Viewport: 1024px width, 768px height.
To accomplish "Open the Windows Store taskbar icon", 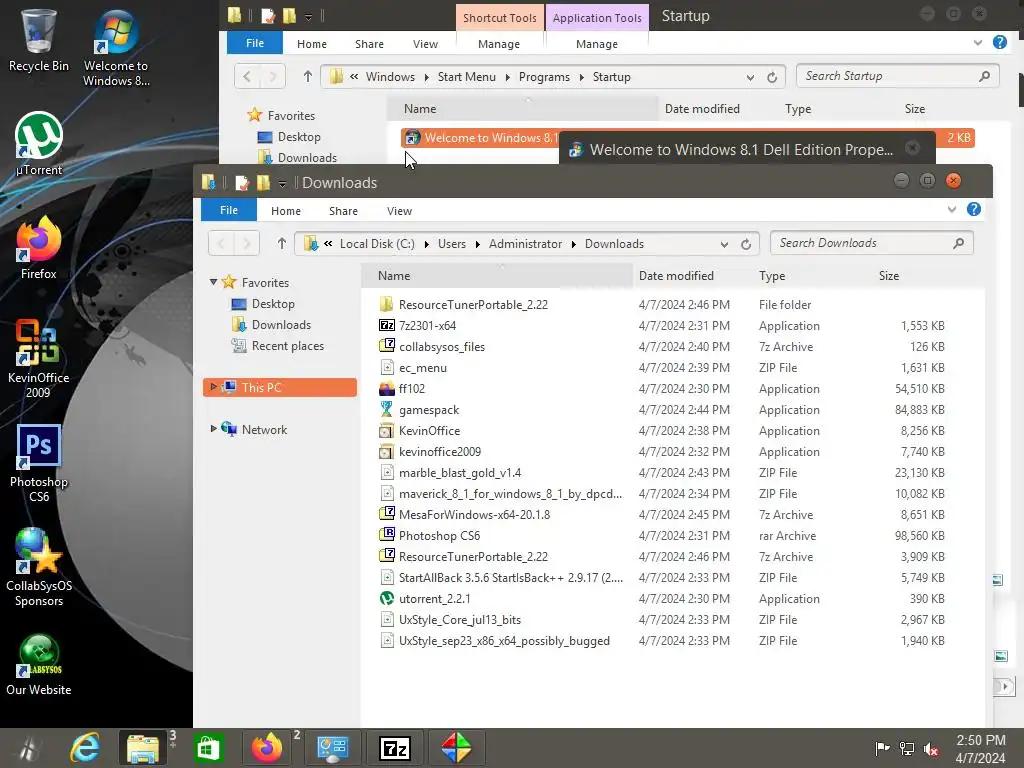I will point(208,748).
